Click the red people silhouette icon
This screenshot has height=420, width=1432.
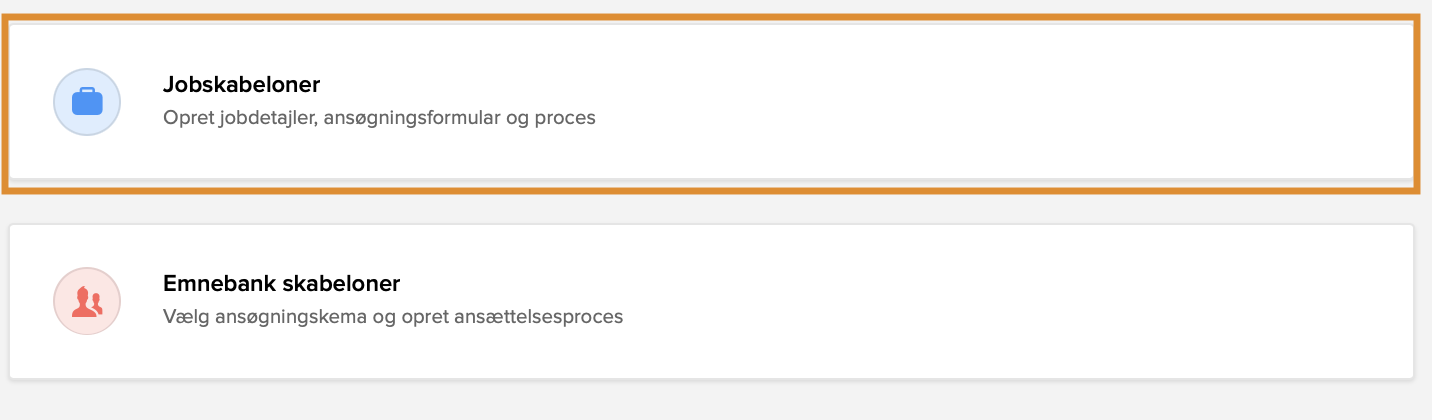click(x=87, y=301)
